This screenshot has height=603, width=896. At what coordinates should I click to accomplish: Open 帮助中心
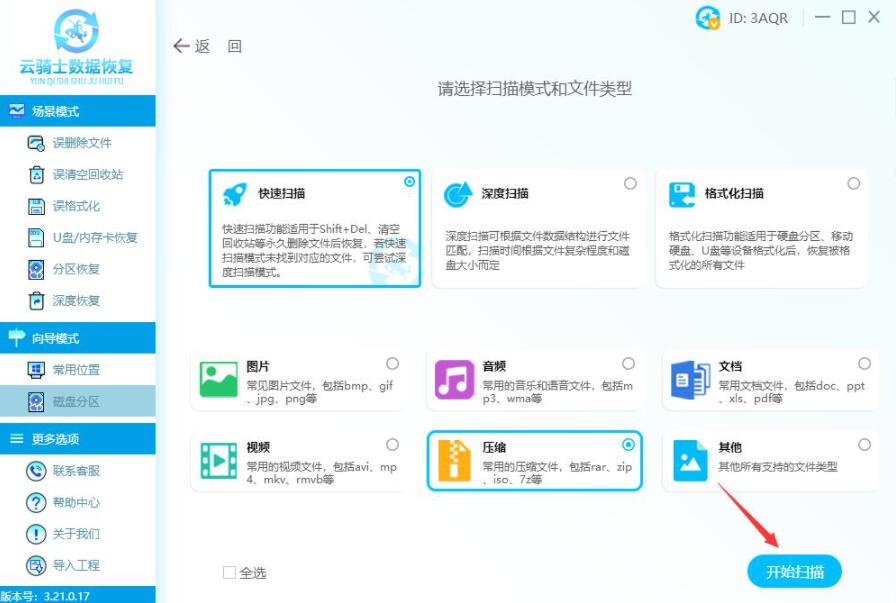click(x=78, y=502)
